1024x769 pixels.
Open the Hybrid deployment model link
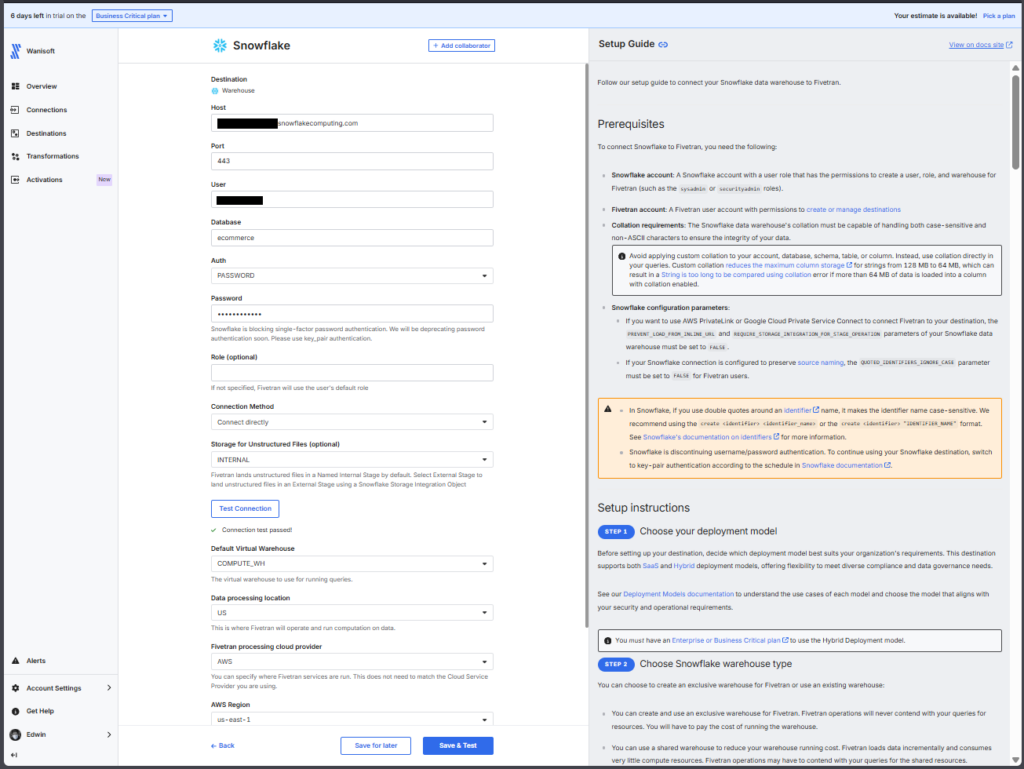(x=684, y=566)
